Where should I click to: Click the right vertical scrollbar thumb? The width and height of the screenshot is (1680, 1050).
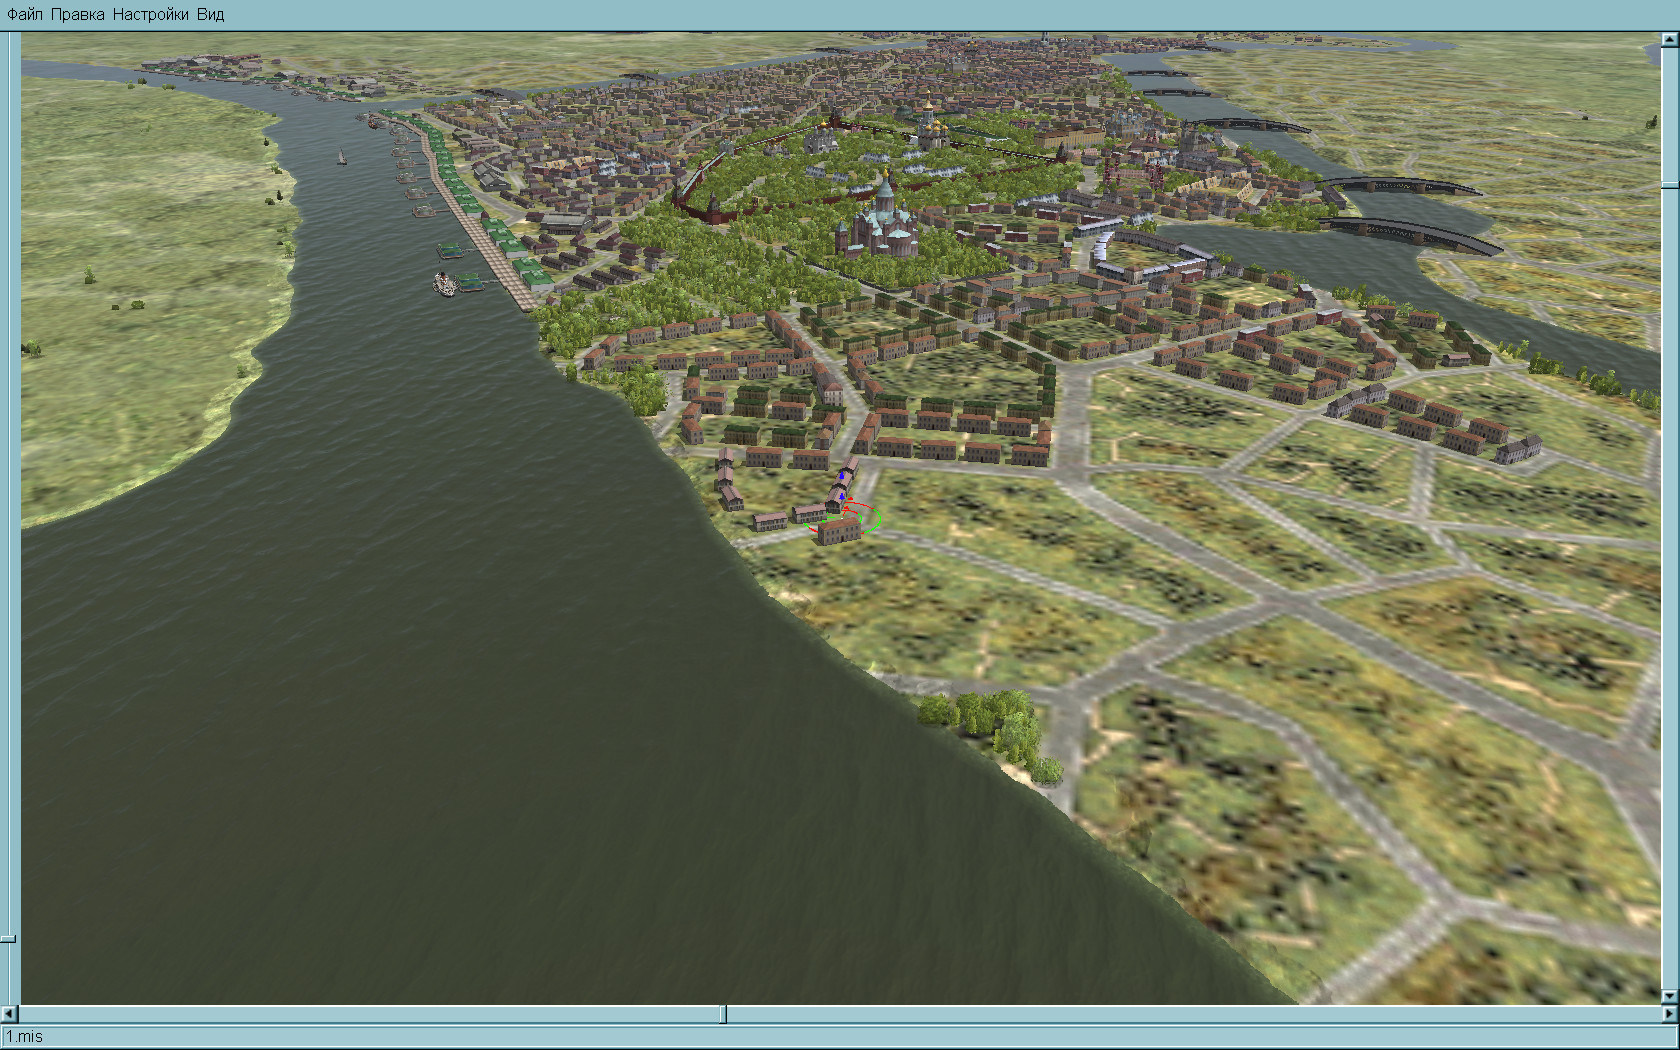click(1669, 185)
